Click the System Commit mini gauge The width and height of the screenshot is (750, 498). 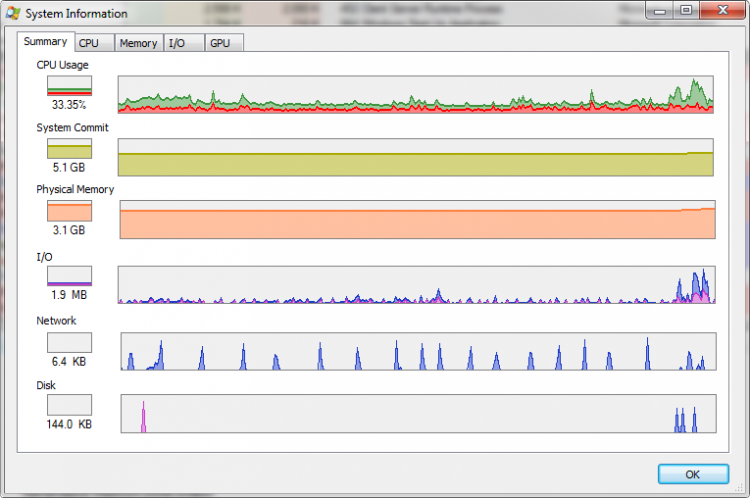click(69, 148)
